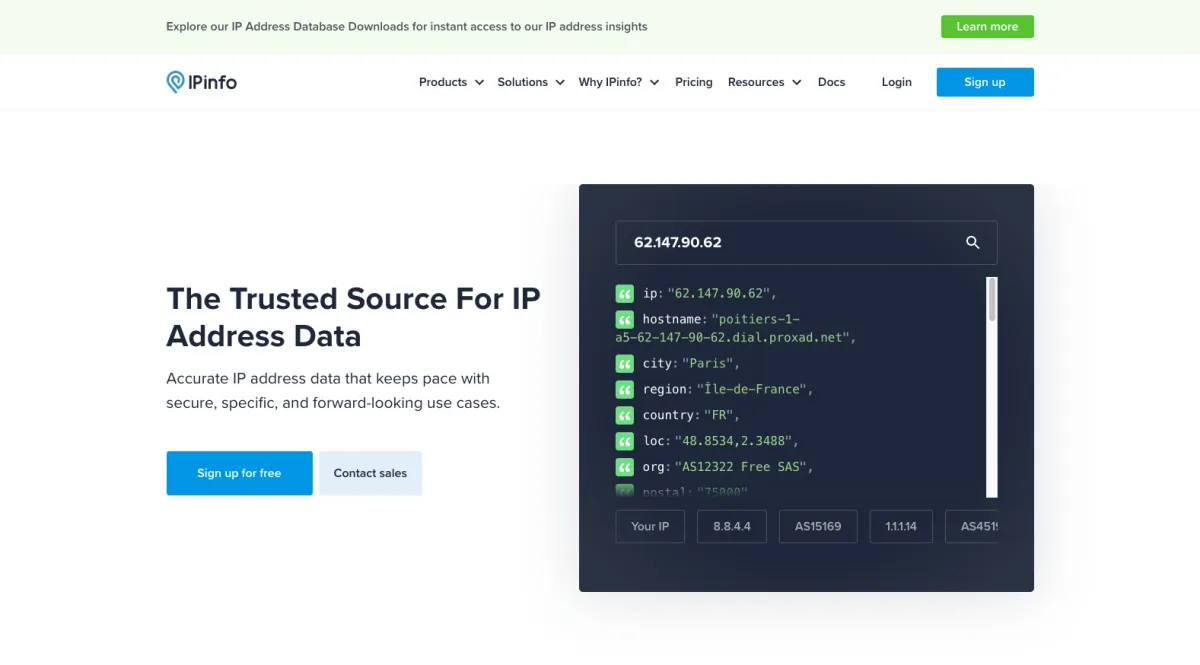Click the quote icon beside the loc field

click(625, 441)
